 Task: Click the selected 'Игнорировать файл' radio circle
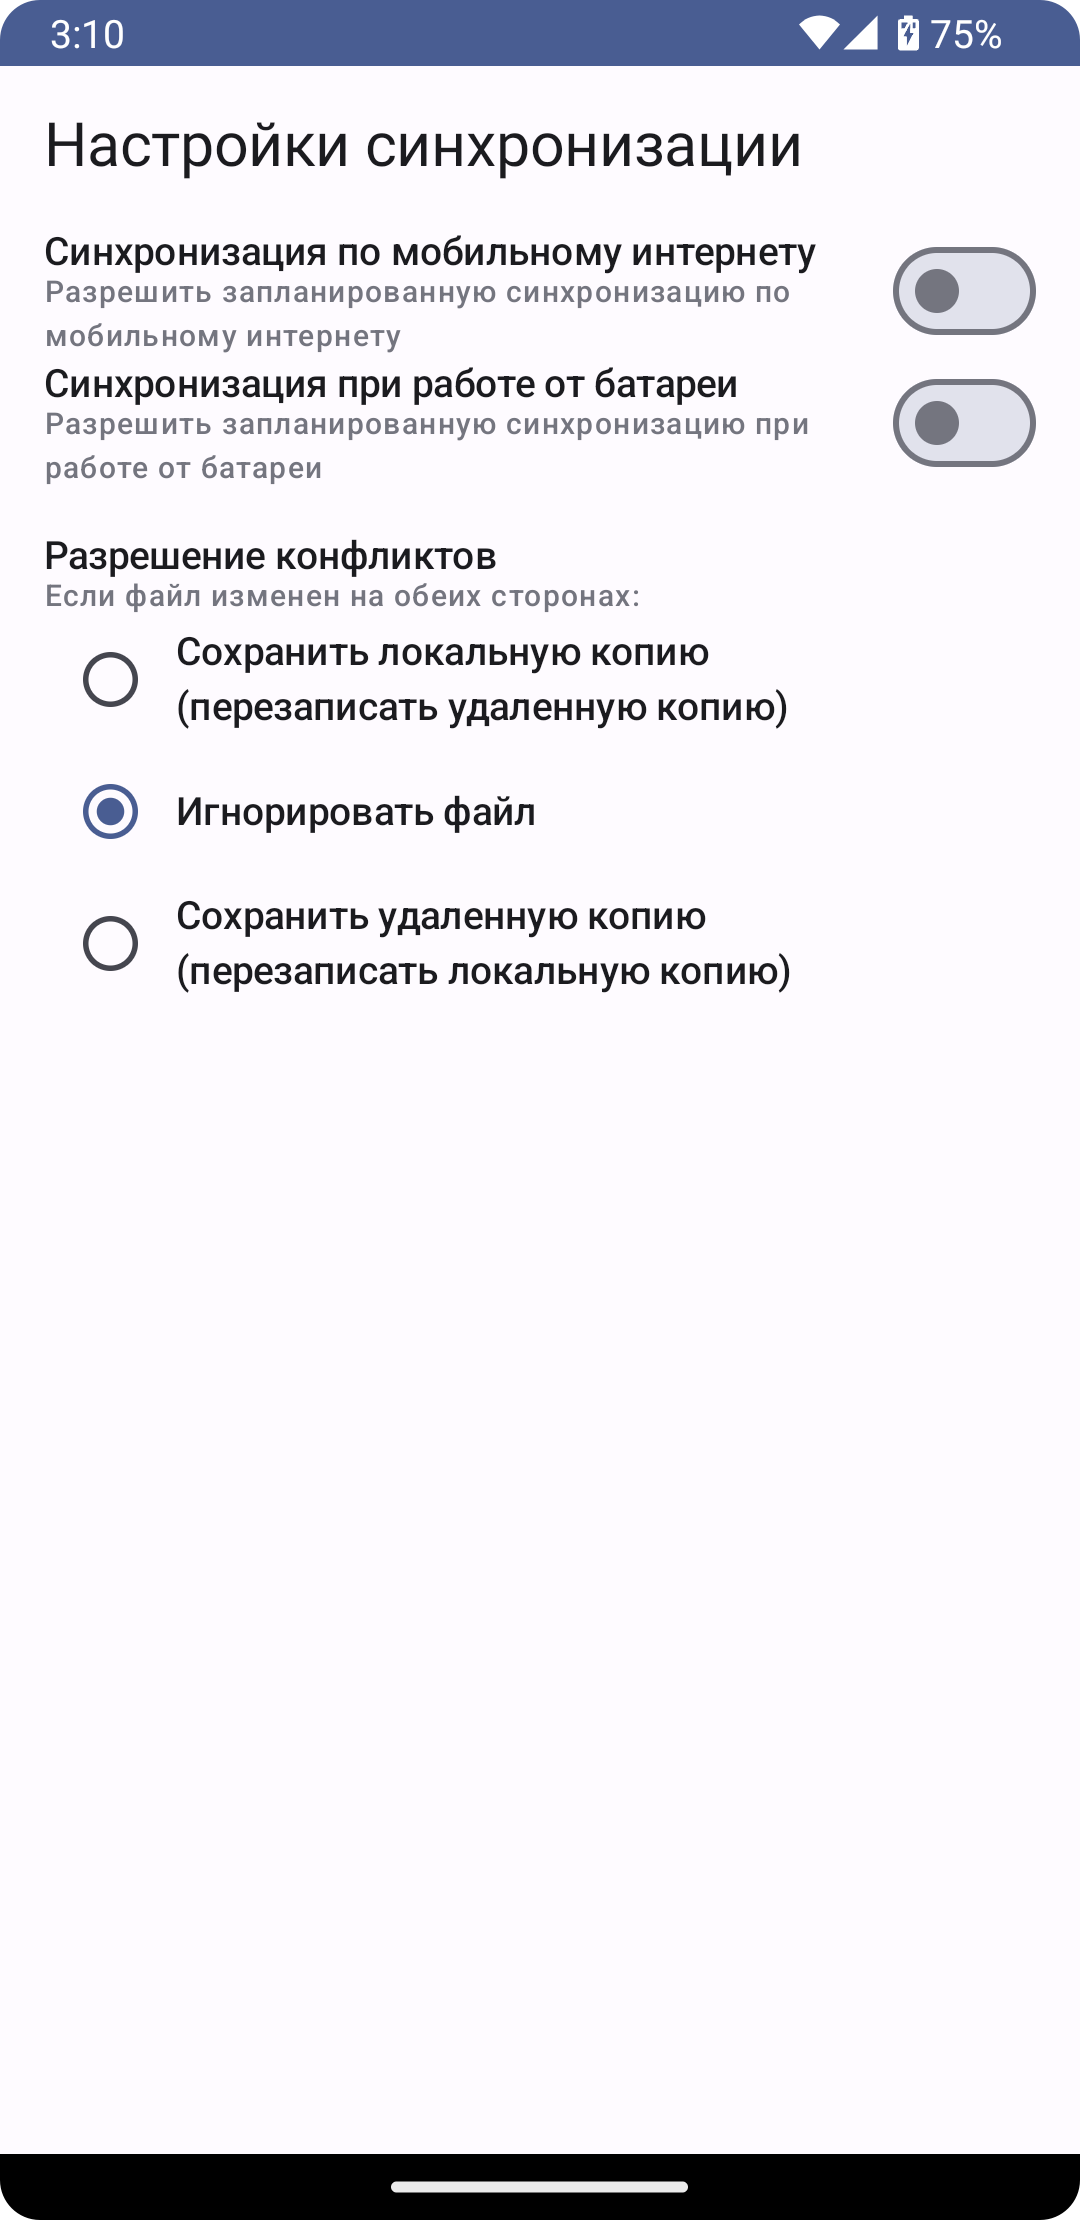click(110, 811)
